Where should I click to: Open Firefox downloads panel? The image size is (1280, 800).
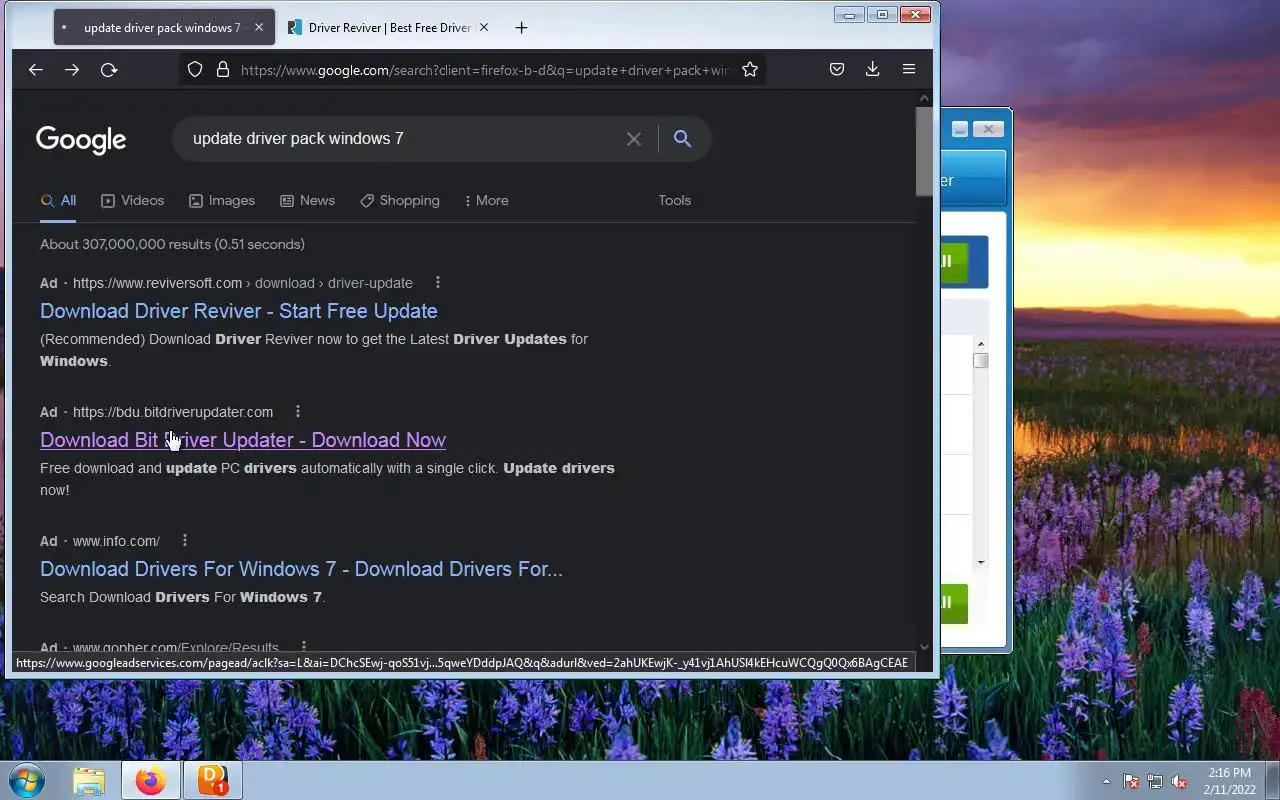pyautogui.click(x=872, y=69)
